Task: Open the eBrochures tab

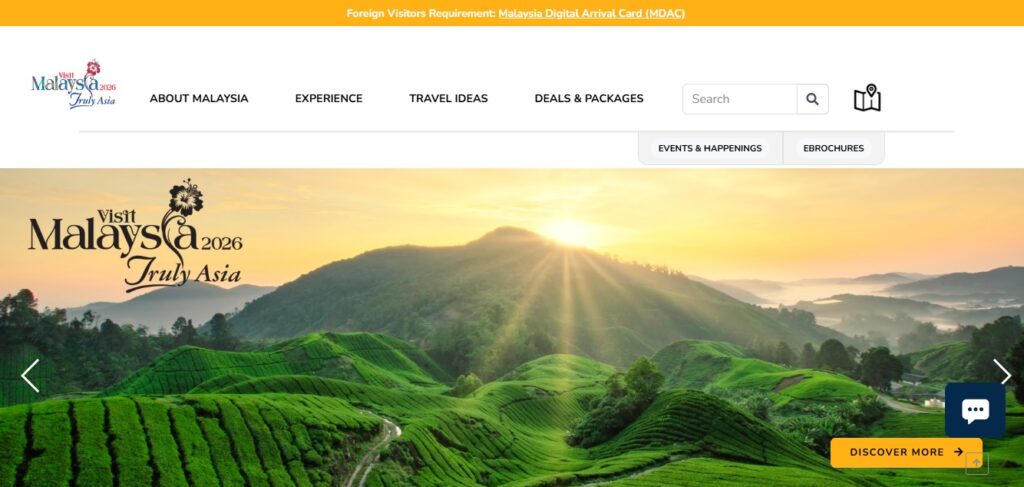Action: 833,148
